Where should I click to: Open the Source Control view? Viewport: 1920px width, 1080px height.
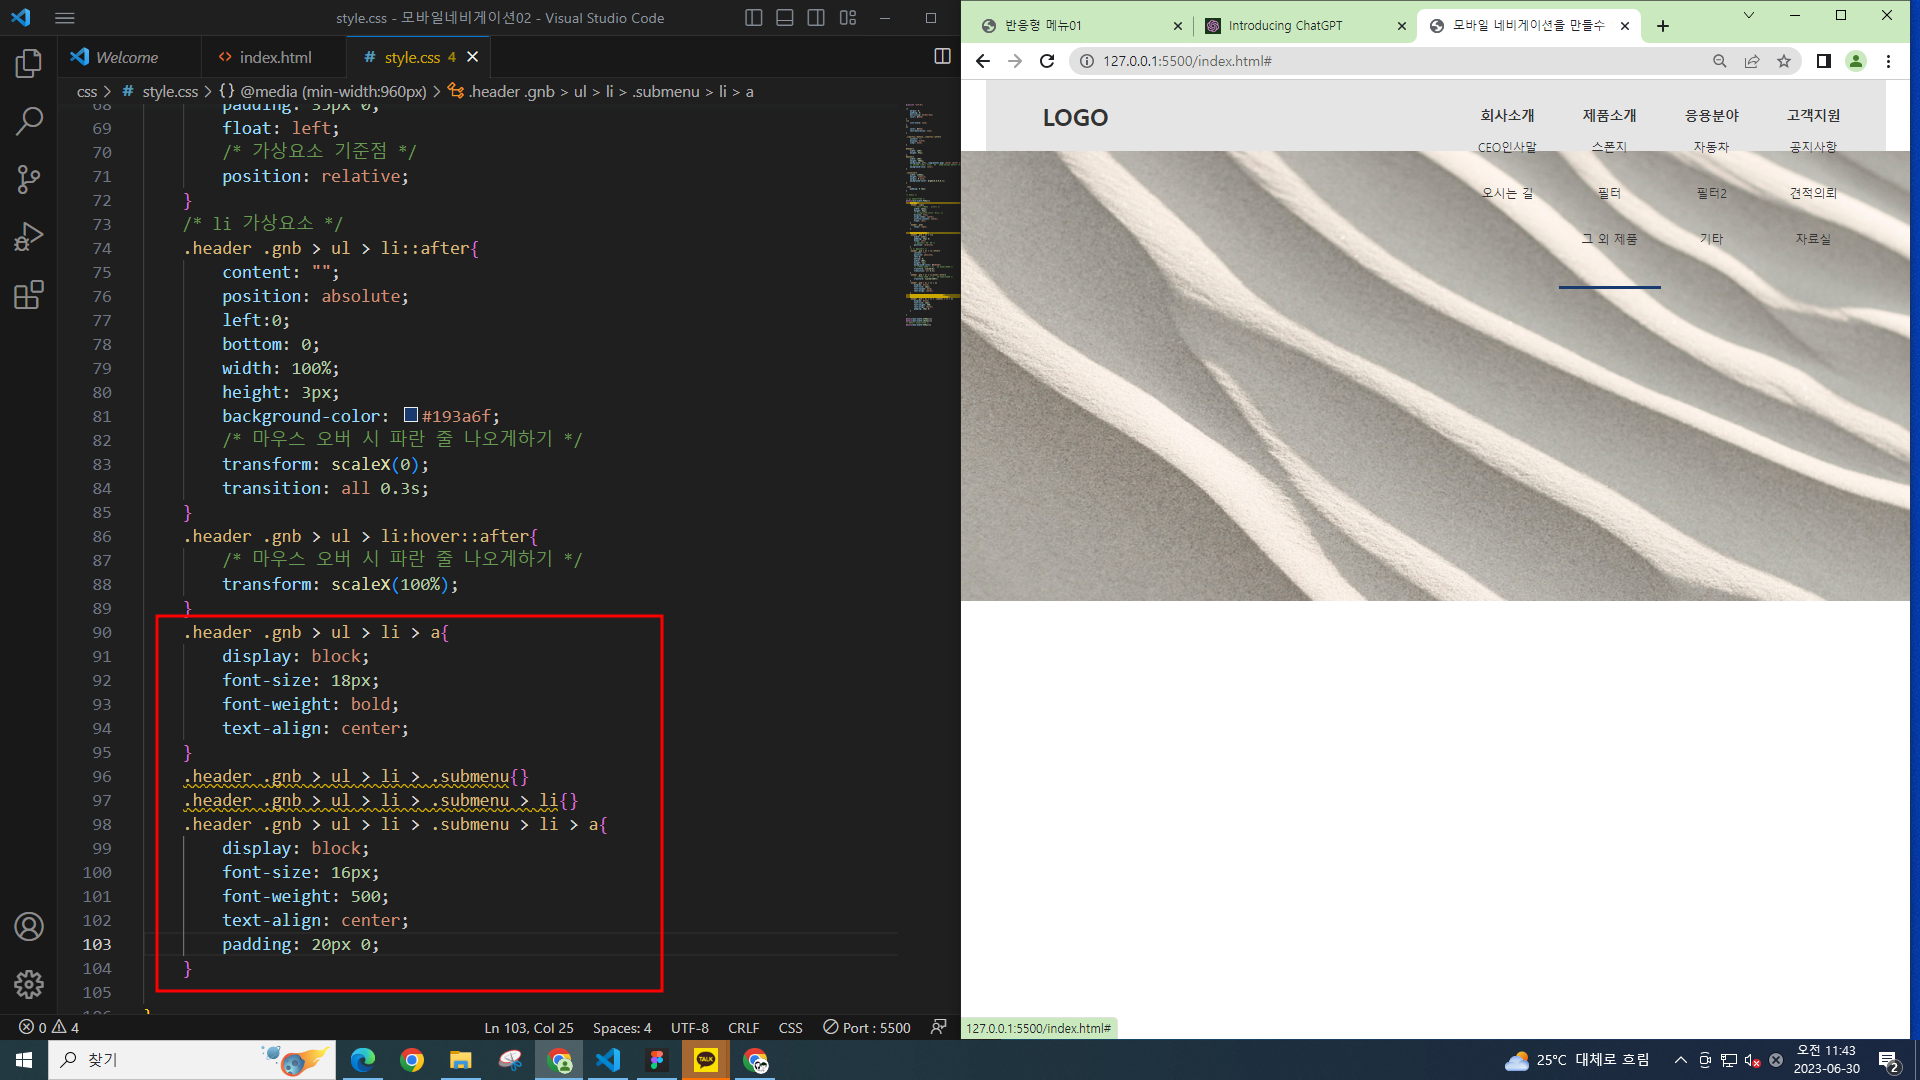tap(28, 180)
